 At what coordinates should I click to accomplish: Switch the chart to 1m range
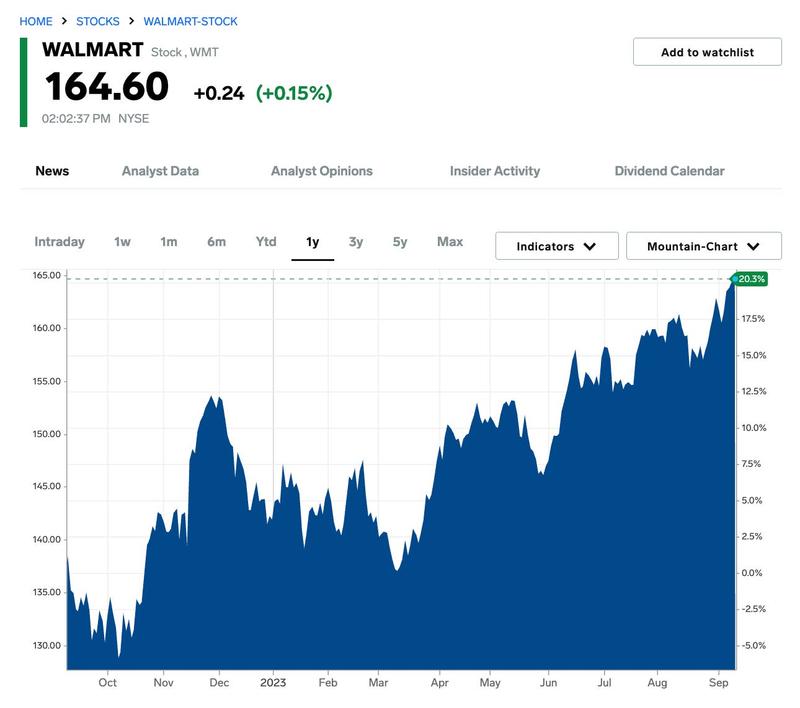[x=169, y=242]
